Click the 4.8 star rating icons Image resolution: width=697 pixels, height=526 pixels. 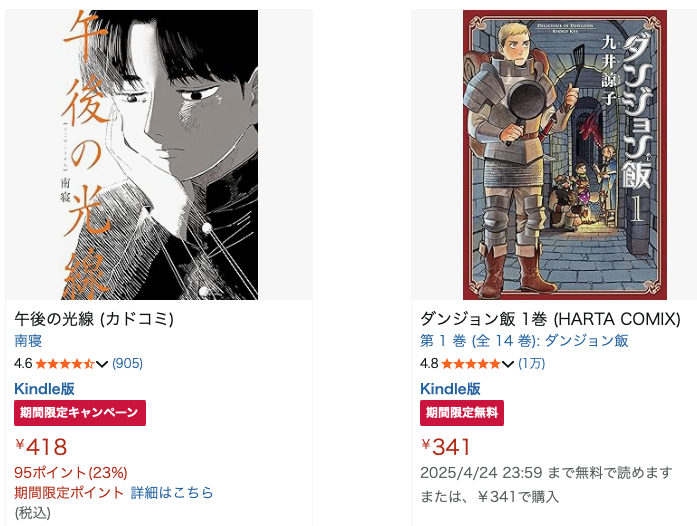point(471,364)
